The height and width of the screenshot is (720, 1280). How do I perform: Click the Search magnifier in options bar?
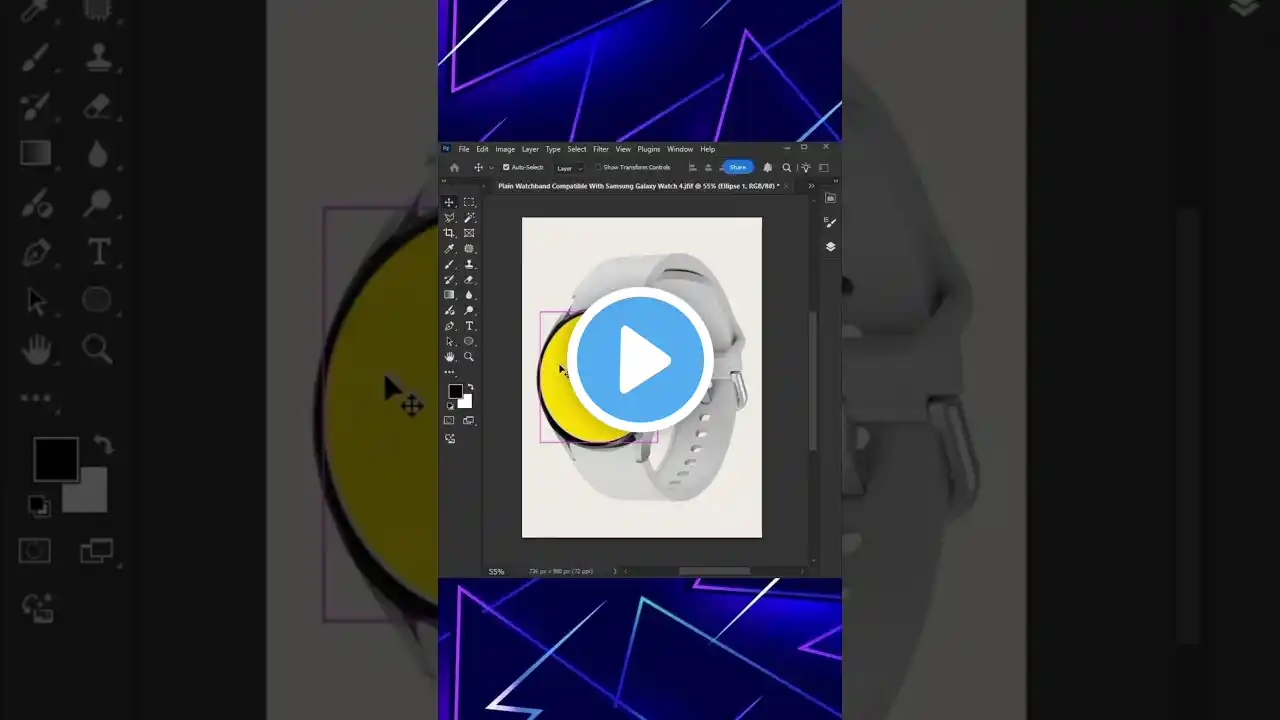(787, 168)
